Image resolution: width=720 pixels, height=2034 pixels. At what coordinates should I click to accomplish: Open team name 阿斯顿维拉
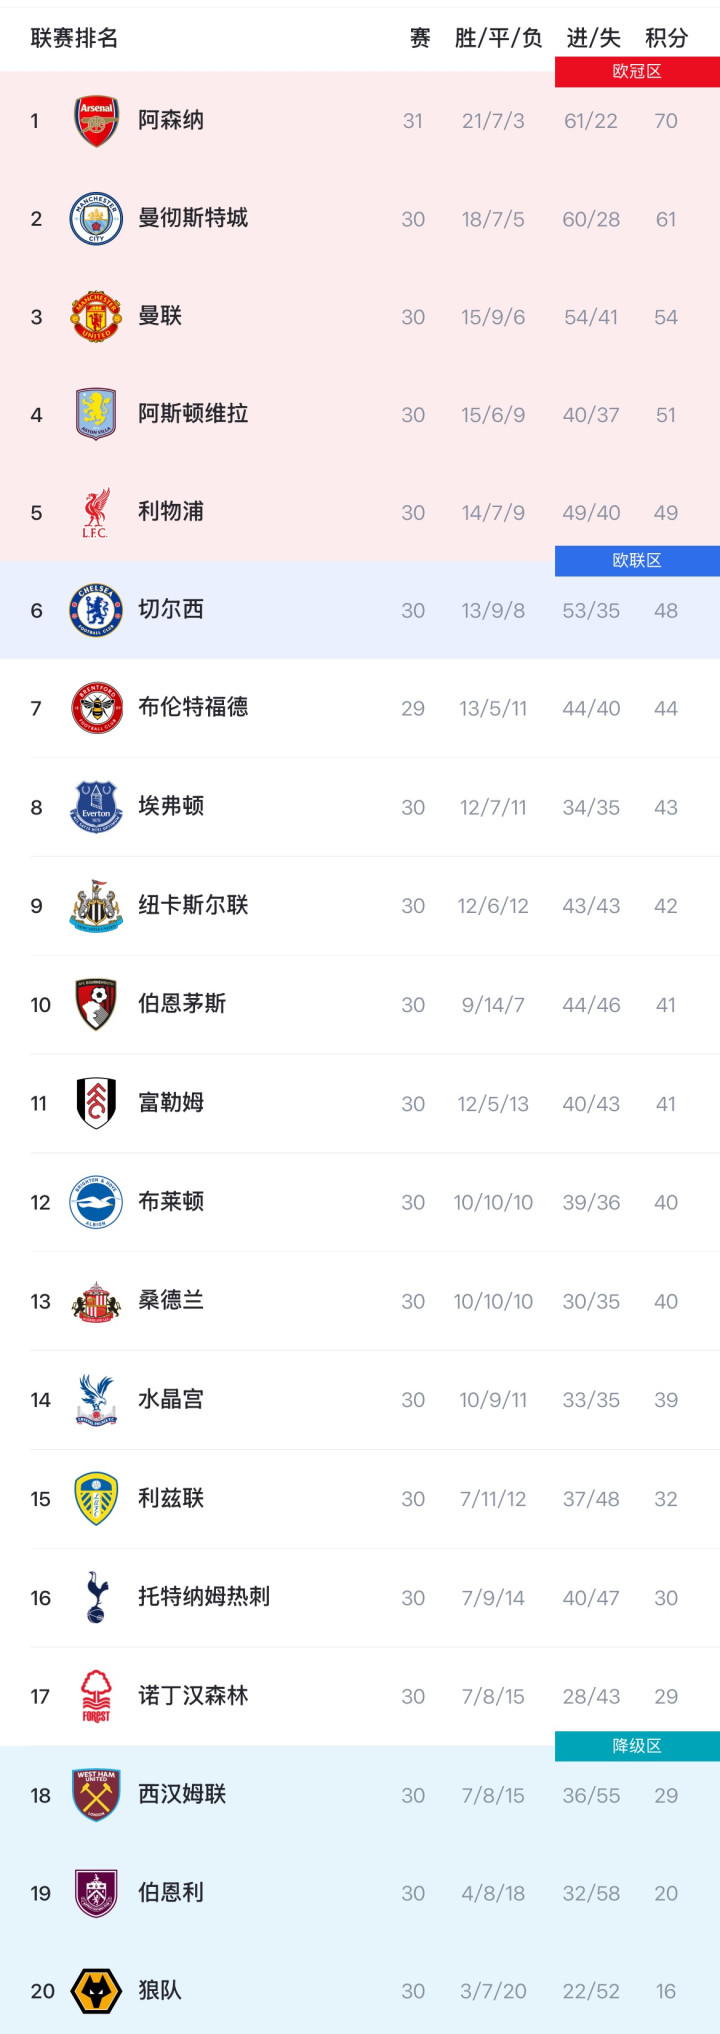193,414
